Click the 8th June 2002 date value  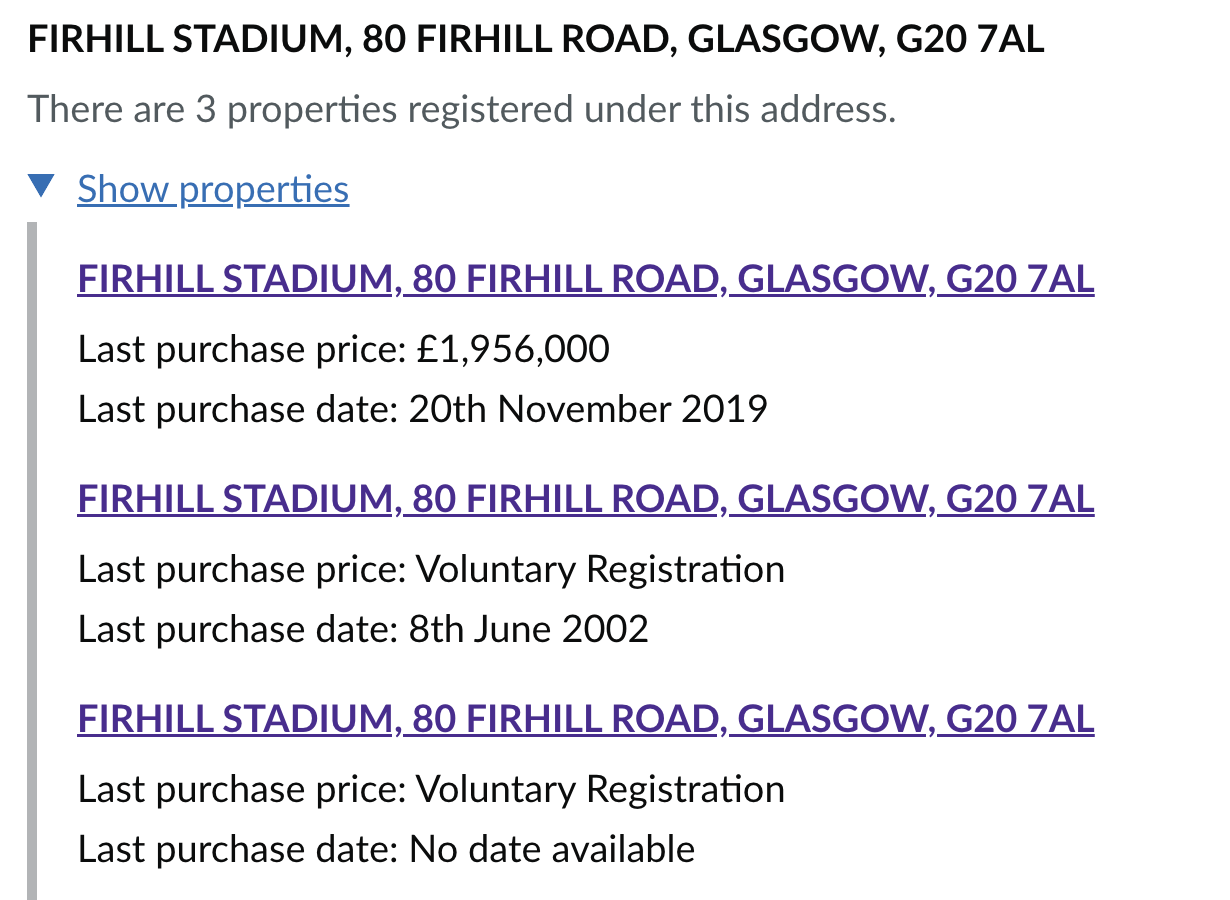coord(529,629)
